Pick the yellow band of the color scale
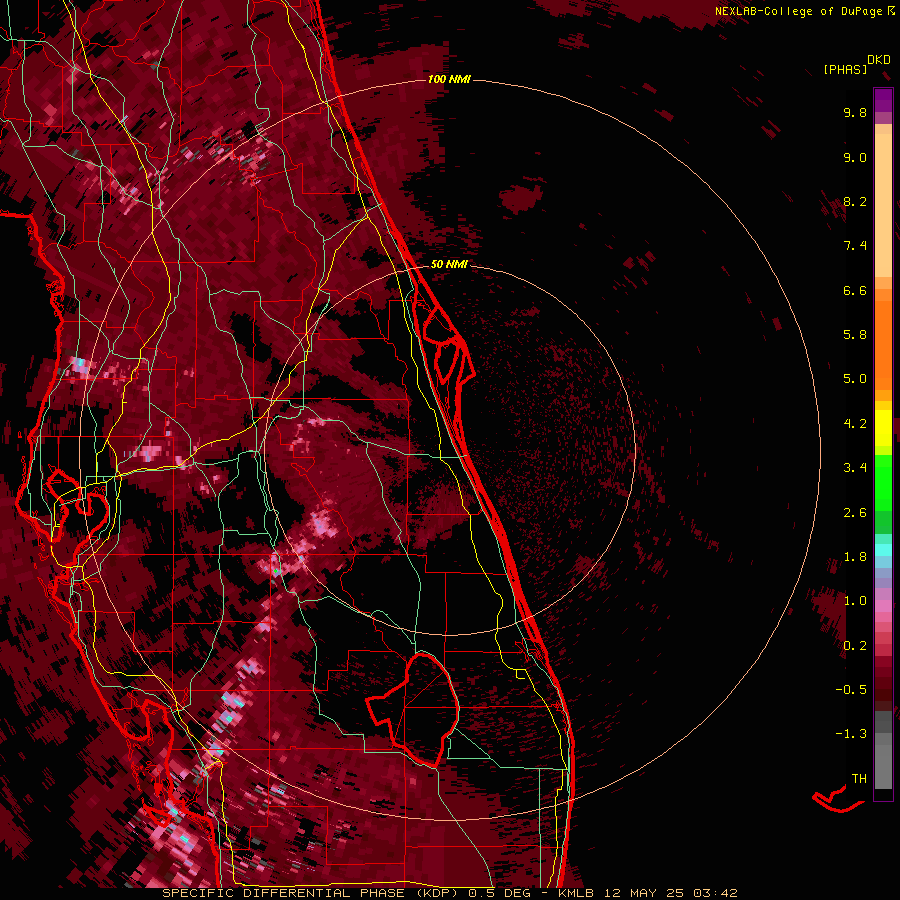This screenshot has height=900, width=900. 883,428
